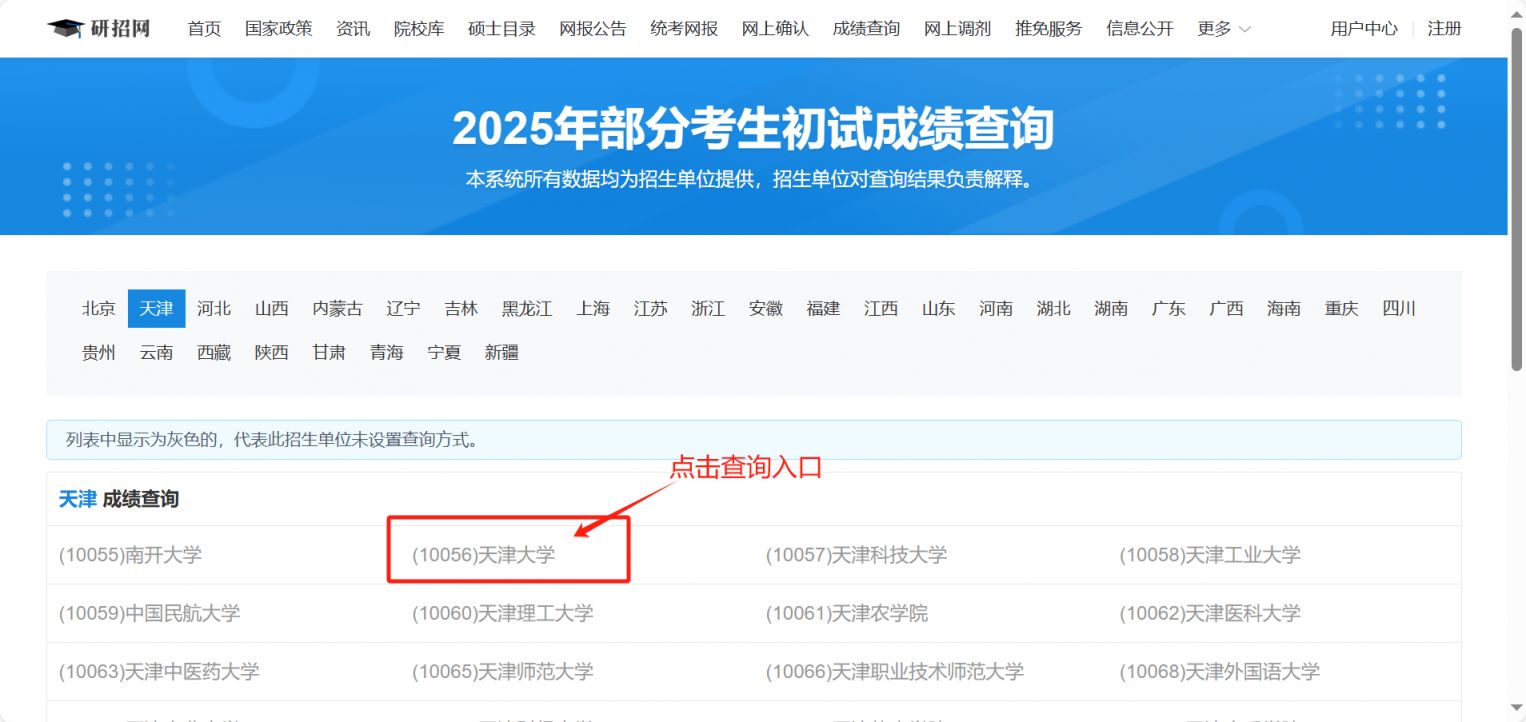Pick 安徽 from the province list
Viewport: 1526px width, 722px height.
pos(766,309)
